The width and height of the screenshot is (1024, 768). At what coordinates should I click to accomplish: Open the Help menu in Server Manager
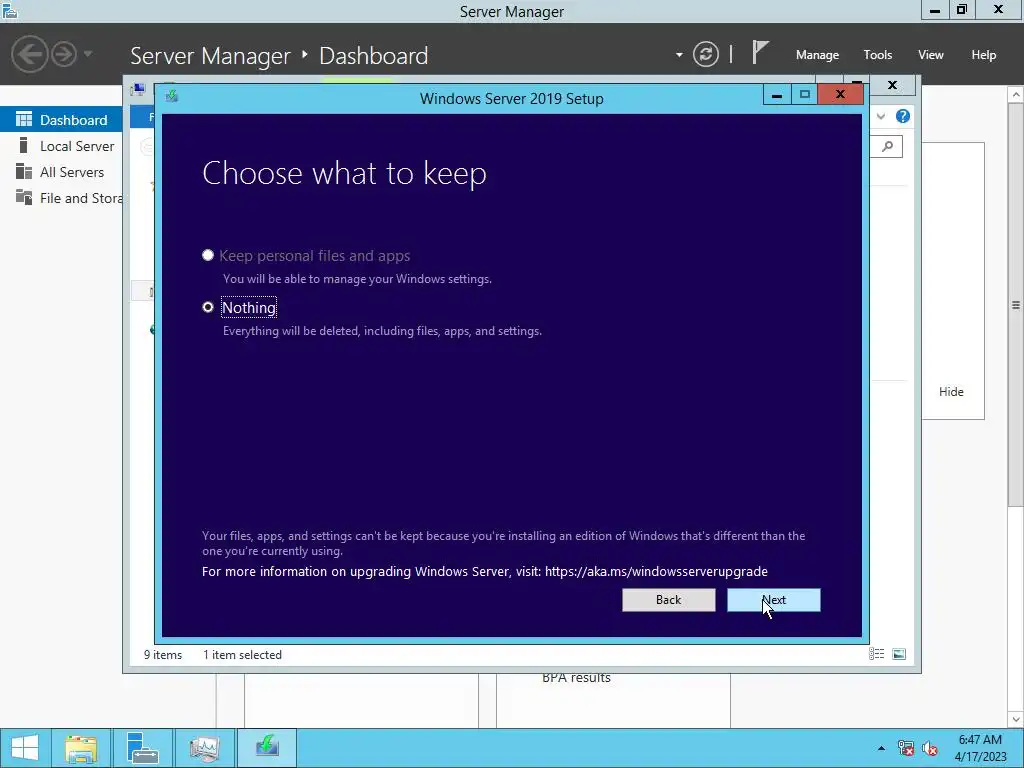point(984,55)
